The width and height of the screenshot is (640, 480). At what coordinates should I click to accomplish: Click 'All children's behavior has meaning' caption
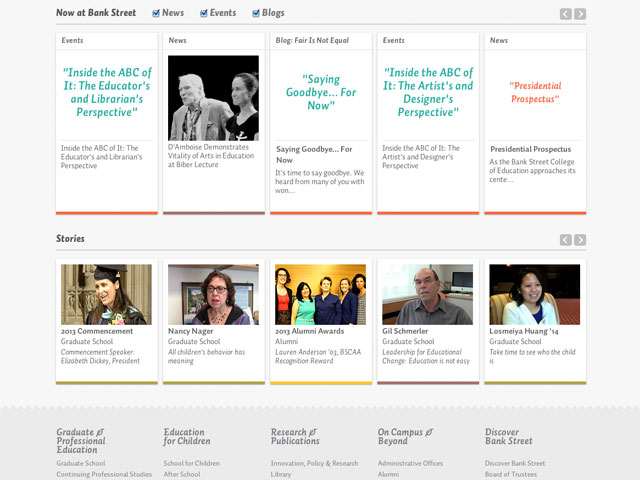pyautogui.click(x=206, y=356)
